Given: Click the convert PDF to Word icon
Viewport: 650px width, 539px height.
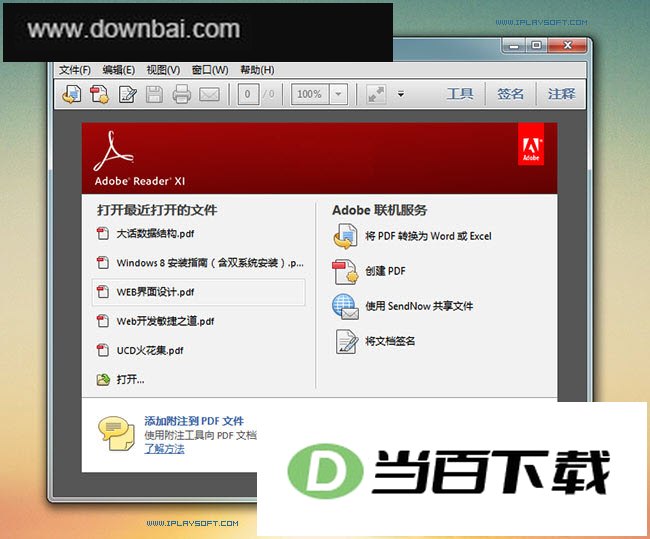Looking at the screenshot, I should point(345,236).
